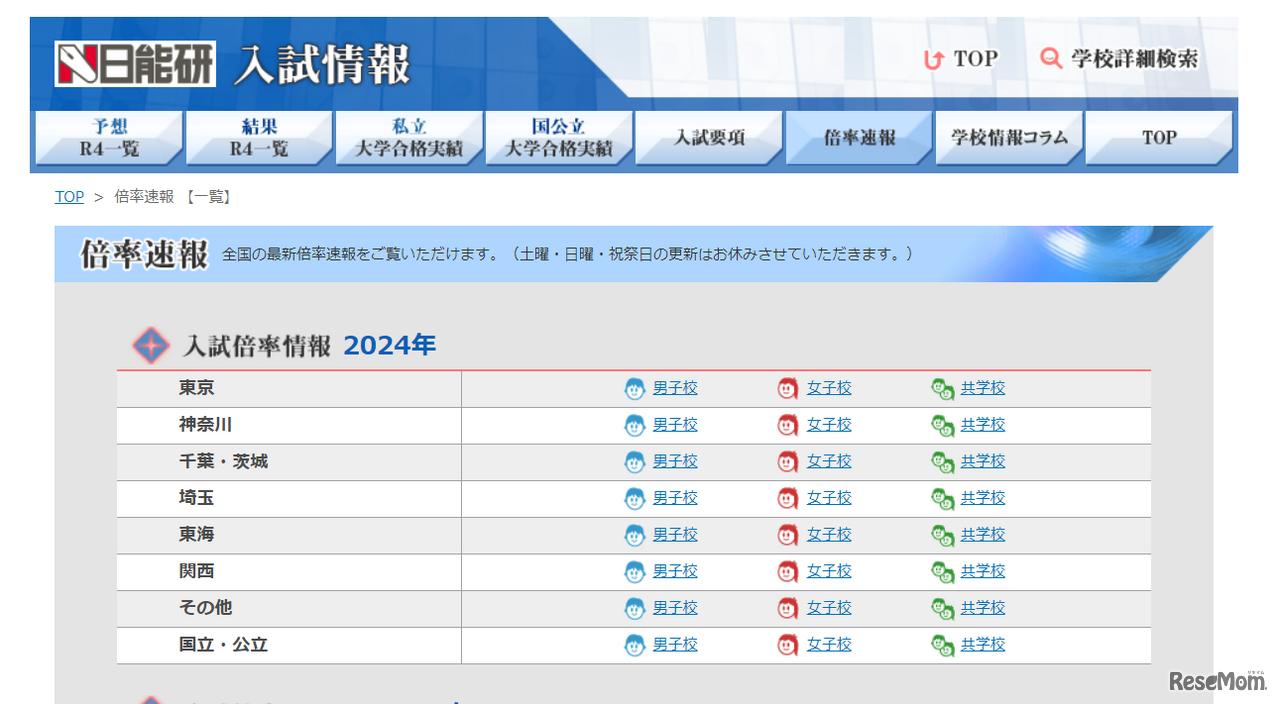Open 男子校 link for 東京
1280x704 pixels.
coord(675,388)
